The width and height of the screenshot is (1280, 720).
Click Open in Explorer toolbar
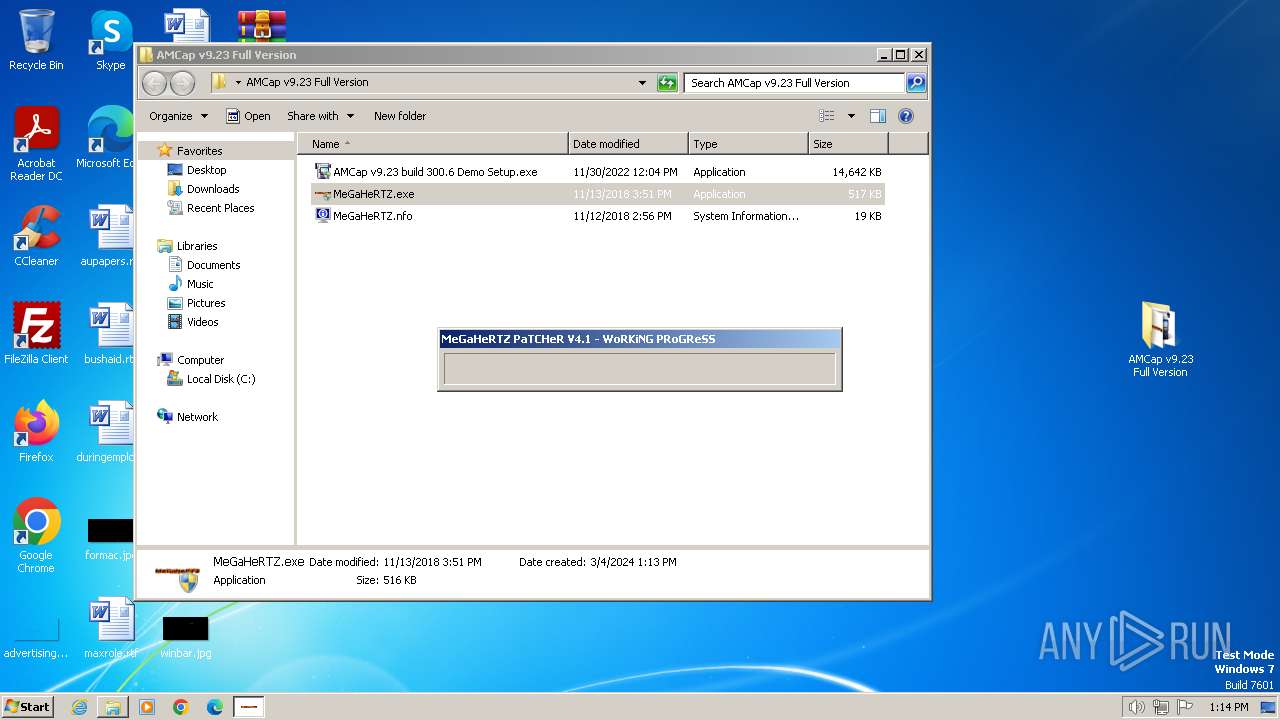click(248, 116)
